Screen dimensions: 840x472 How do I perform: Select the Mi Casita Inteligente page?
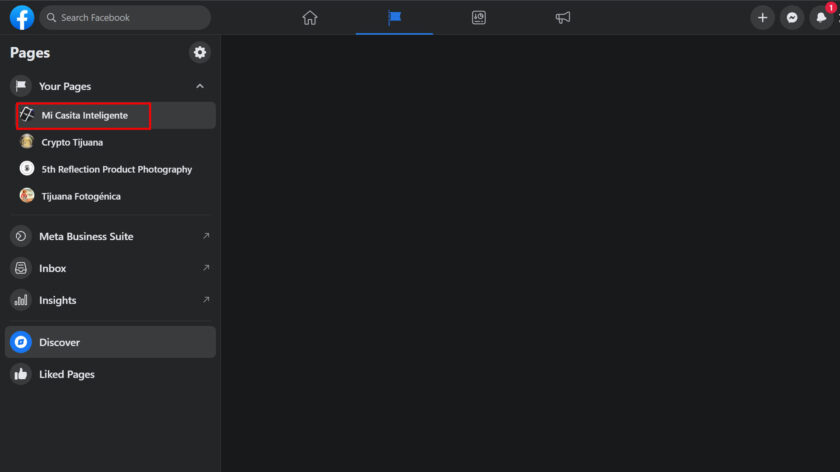pyautogui.click(x=85, y=115)
